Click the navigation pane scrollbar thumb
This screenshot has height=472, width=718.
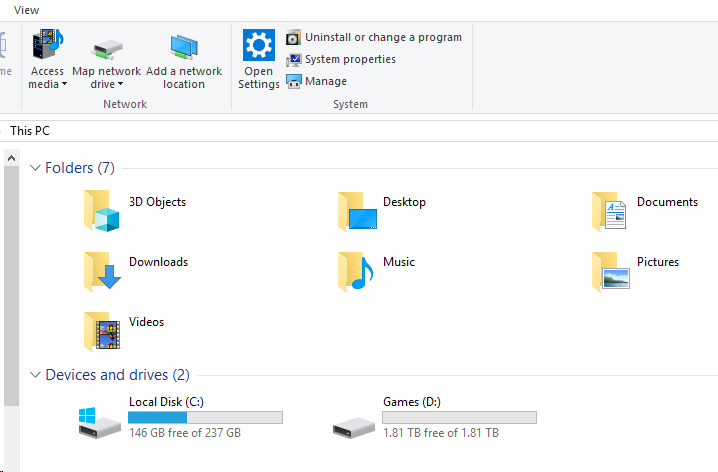click(x=11, y=287)
